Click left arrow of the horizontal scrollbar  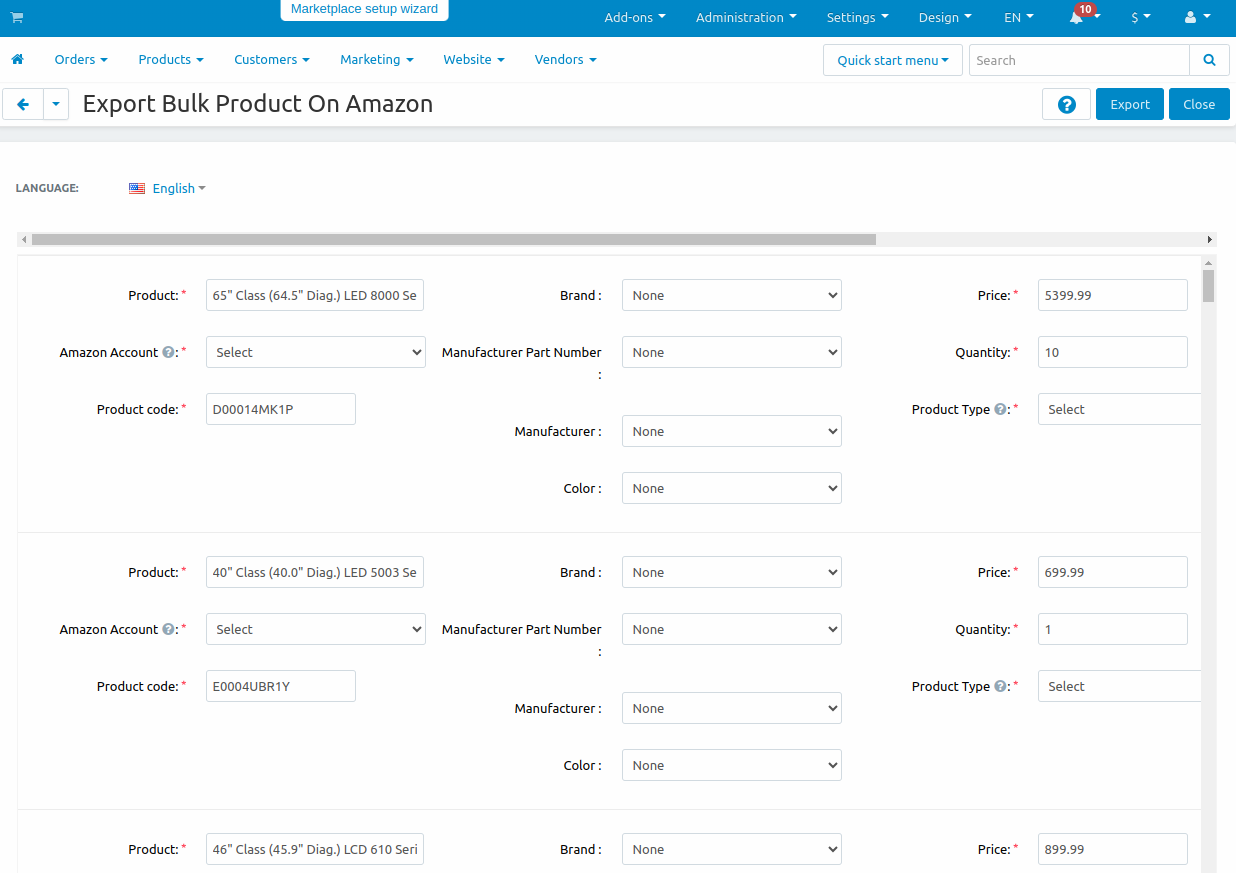pyautogui.click(x=24, y=240)
